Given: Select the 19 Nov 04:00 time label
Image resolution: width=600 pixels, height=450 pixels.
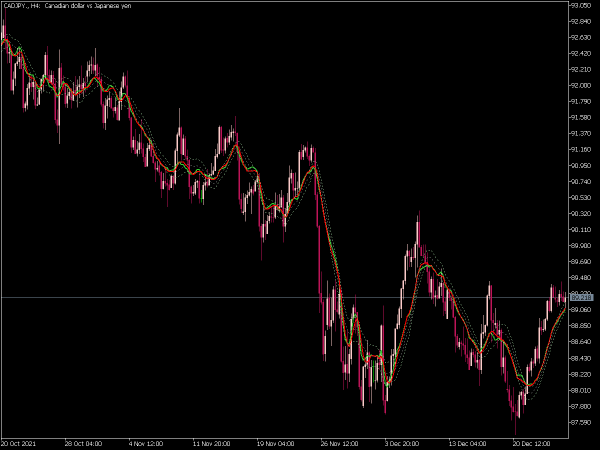Looking at the screenshot, I should (276, 444).
